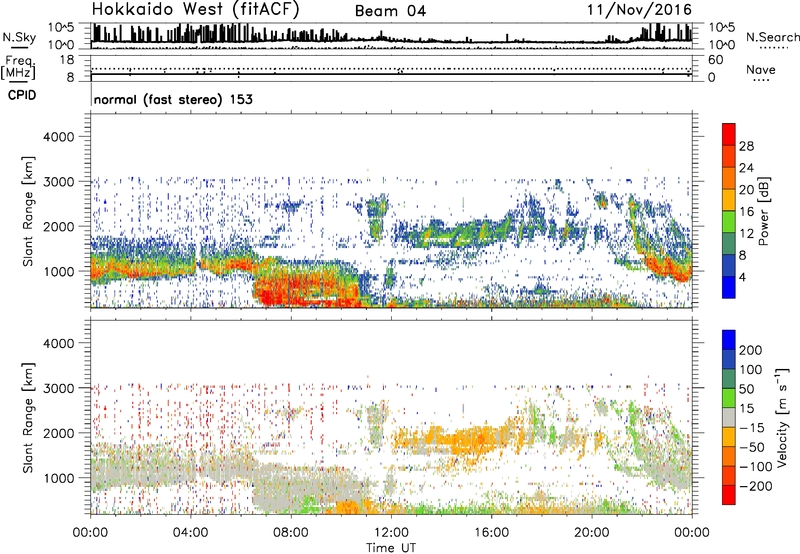Viewport: 800px width, 554px height.
Task: Click the 'CPID' row label
Action: (x=22, y=95)
